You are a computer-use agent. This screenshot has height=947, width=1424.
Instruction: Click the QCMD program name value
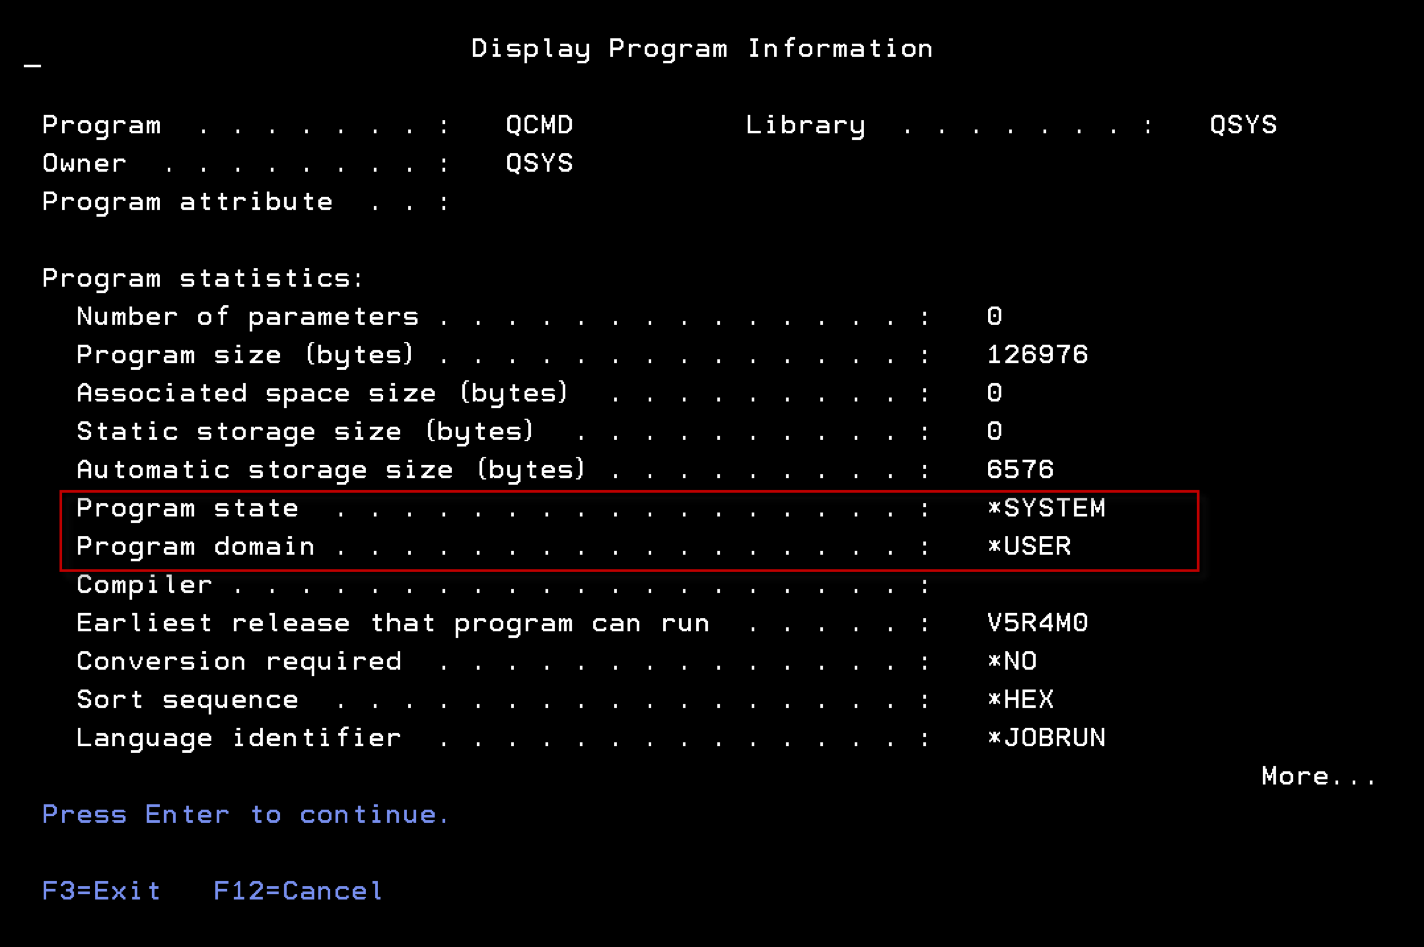[x=539, y=124]
